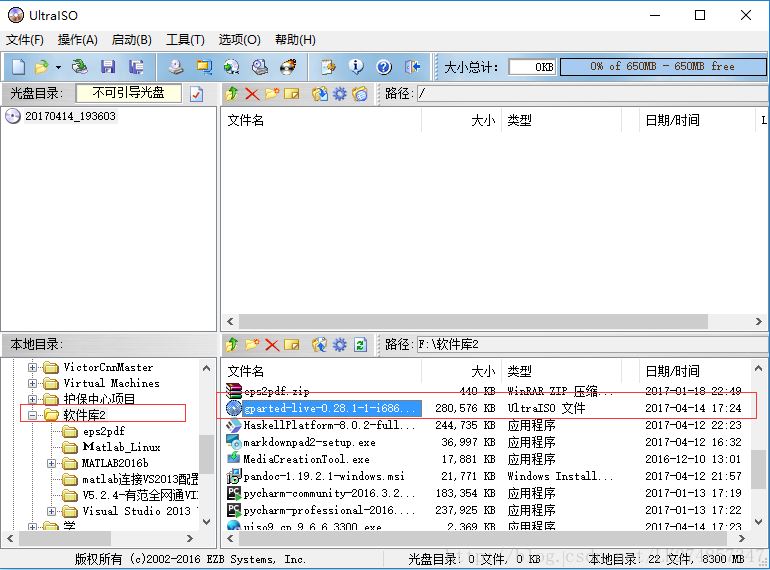770x570 pixels.
Task: Click the Open CD/DVD drive icon
Action: 79,67
